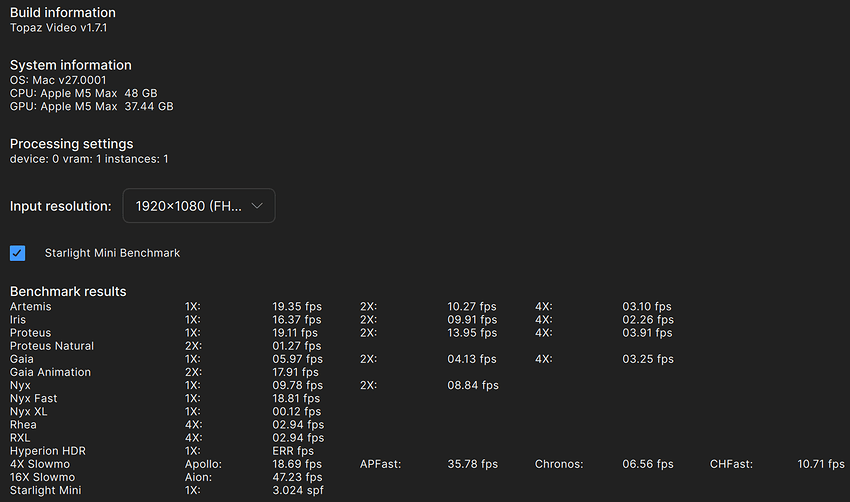
Task: Click the device vram instances settings line
Action: pyautogui.click(x=89, y=159)
